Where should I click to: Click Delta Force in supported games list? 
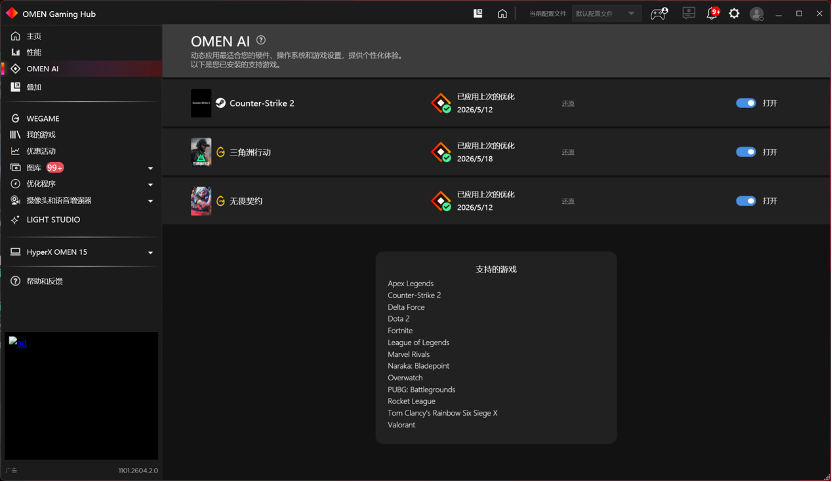coord(406,307)
